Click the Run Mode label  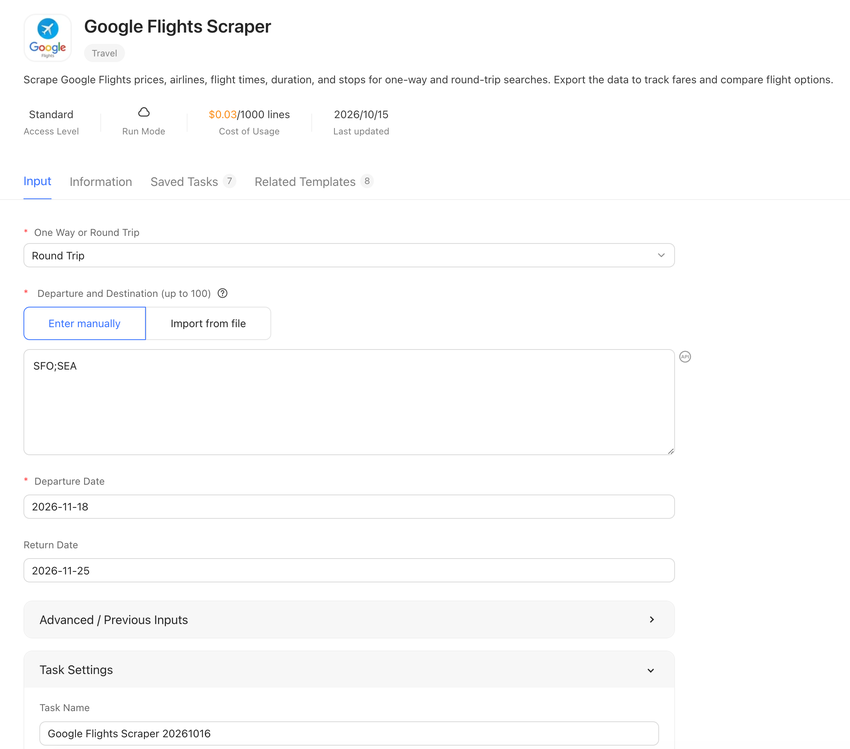pyautogui.click(x=144, y=131)
